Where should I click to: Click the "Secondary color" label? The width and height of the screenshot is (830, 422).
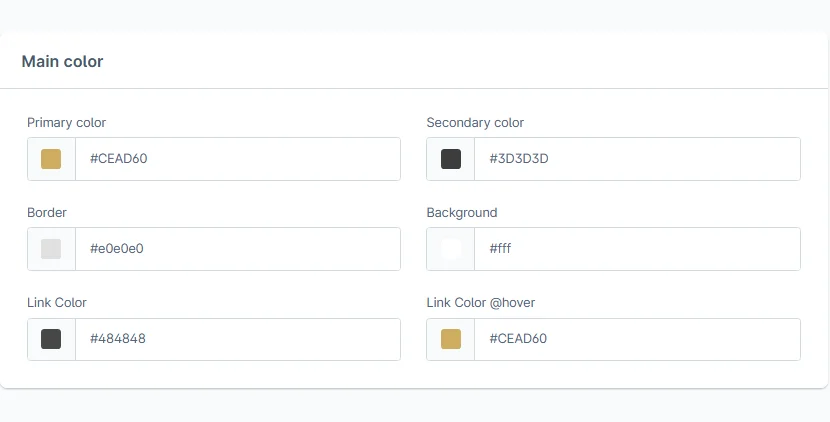click(475, 123)
